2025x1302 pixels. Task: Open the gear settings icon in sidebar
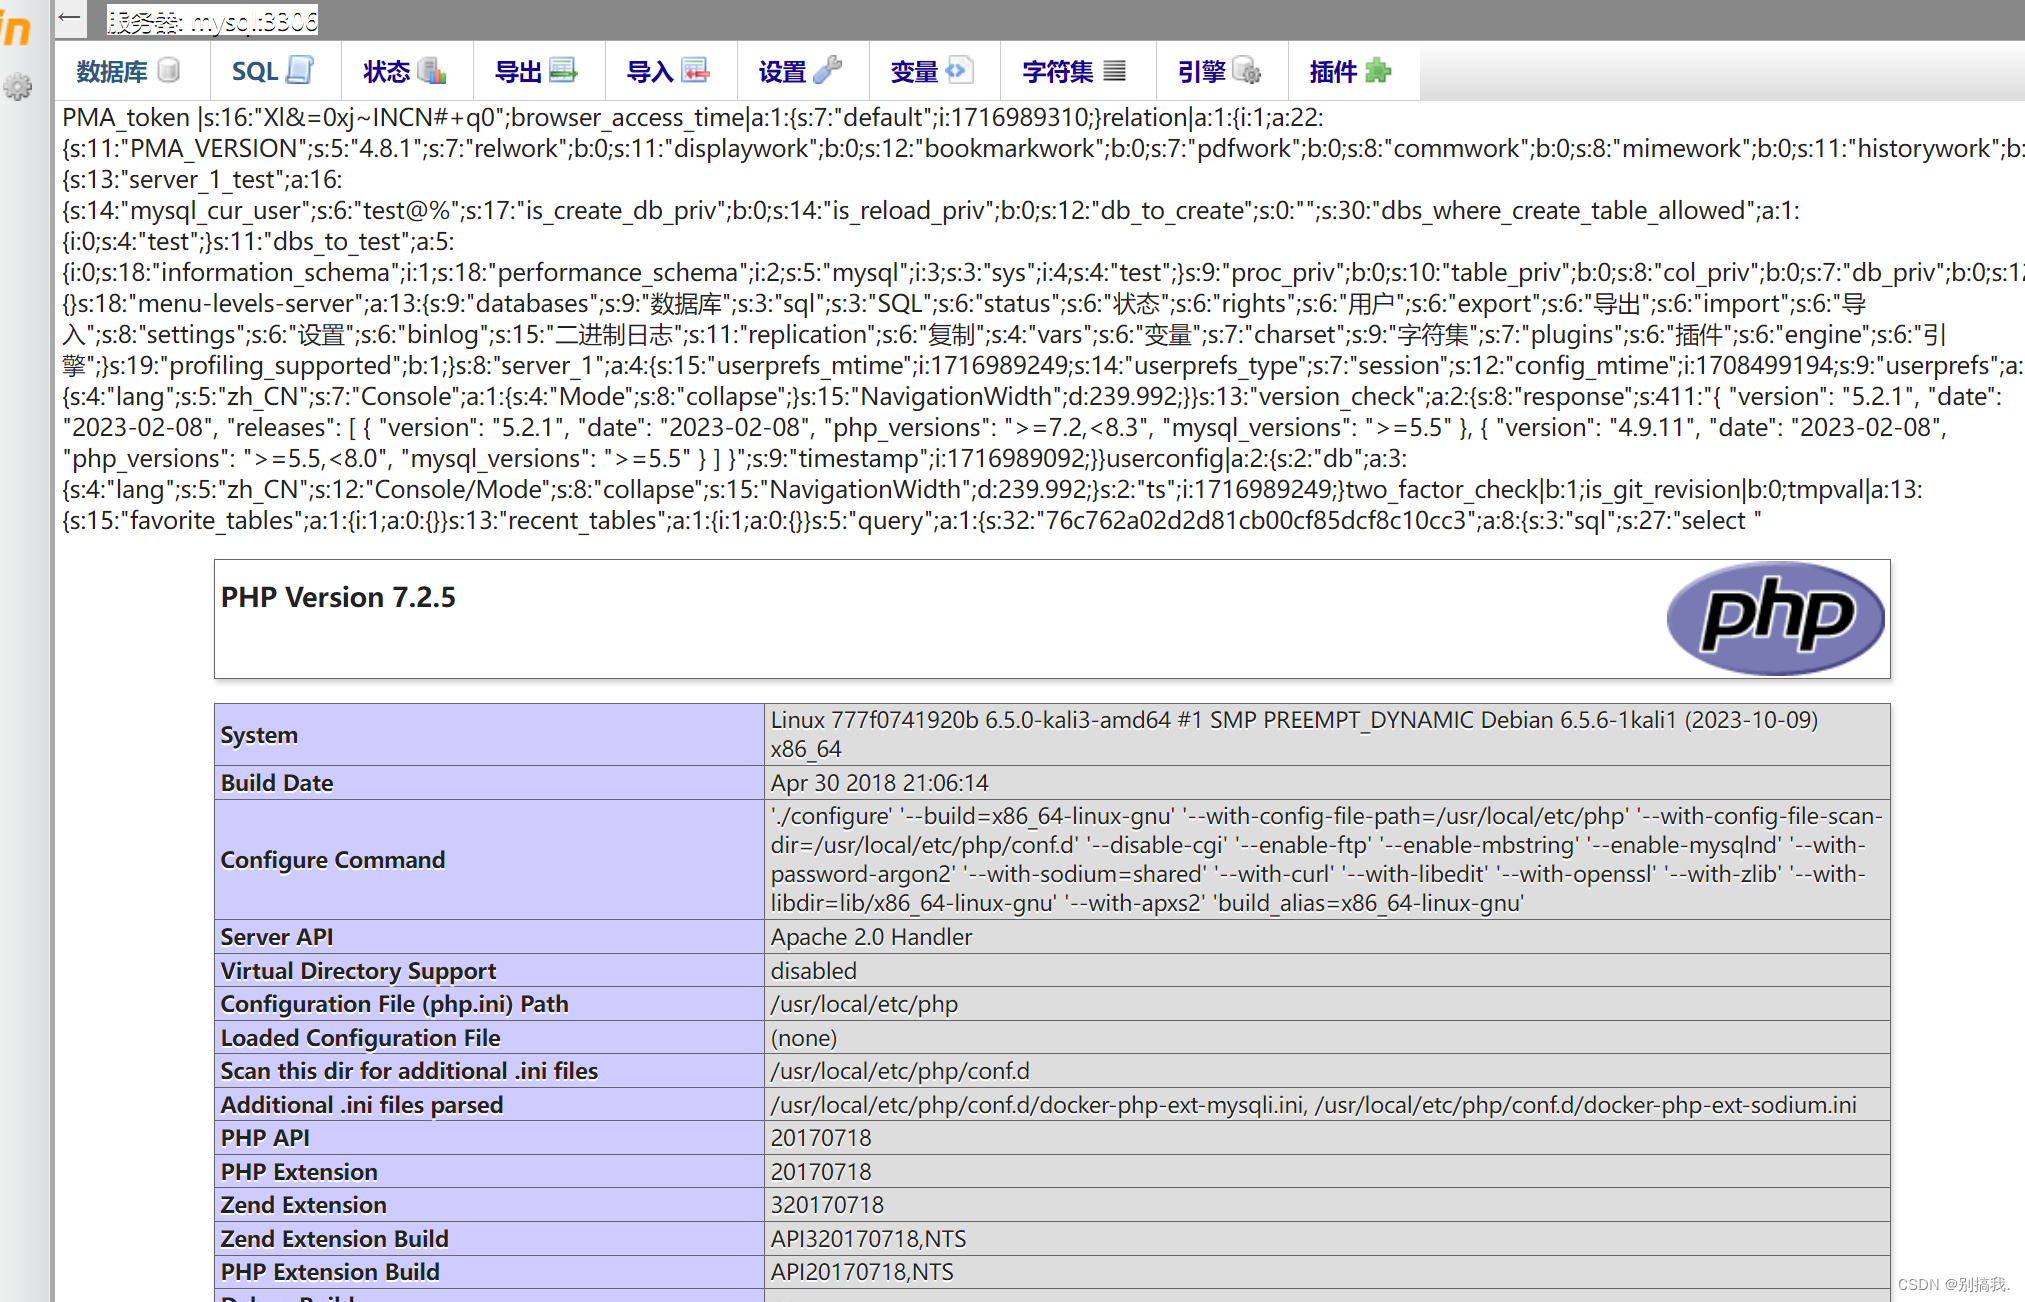coord(17,87)
